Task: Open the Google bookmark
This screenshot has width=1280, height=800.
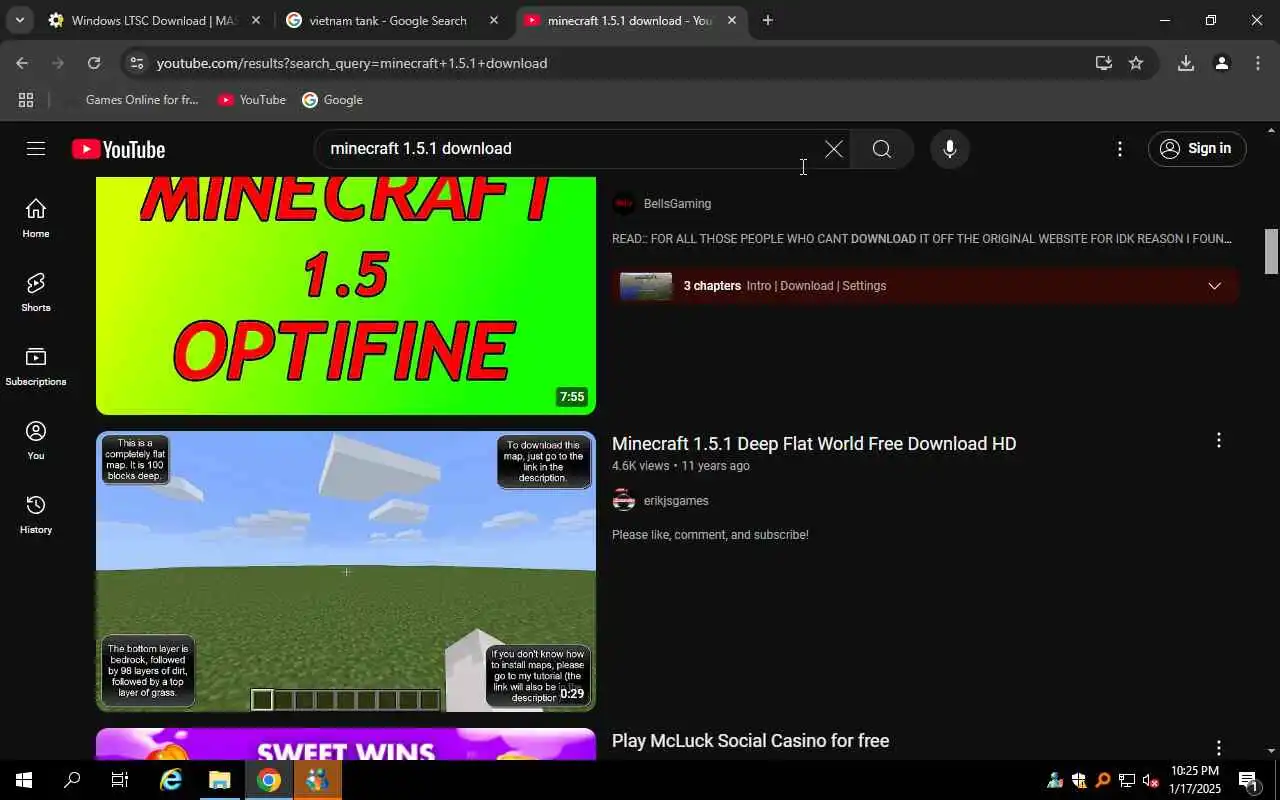Action: click(333, 100)
